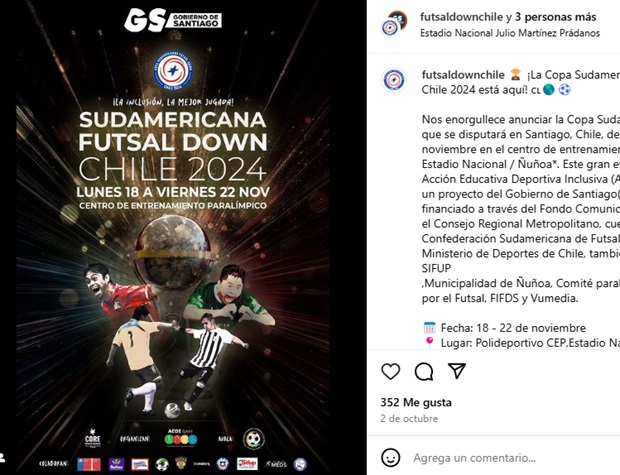Open the futsaldownchile avatar in post header
Screen dimensions: 620x475
[x=393, y=25]
